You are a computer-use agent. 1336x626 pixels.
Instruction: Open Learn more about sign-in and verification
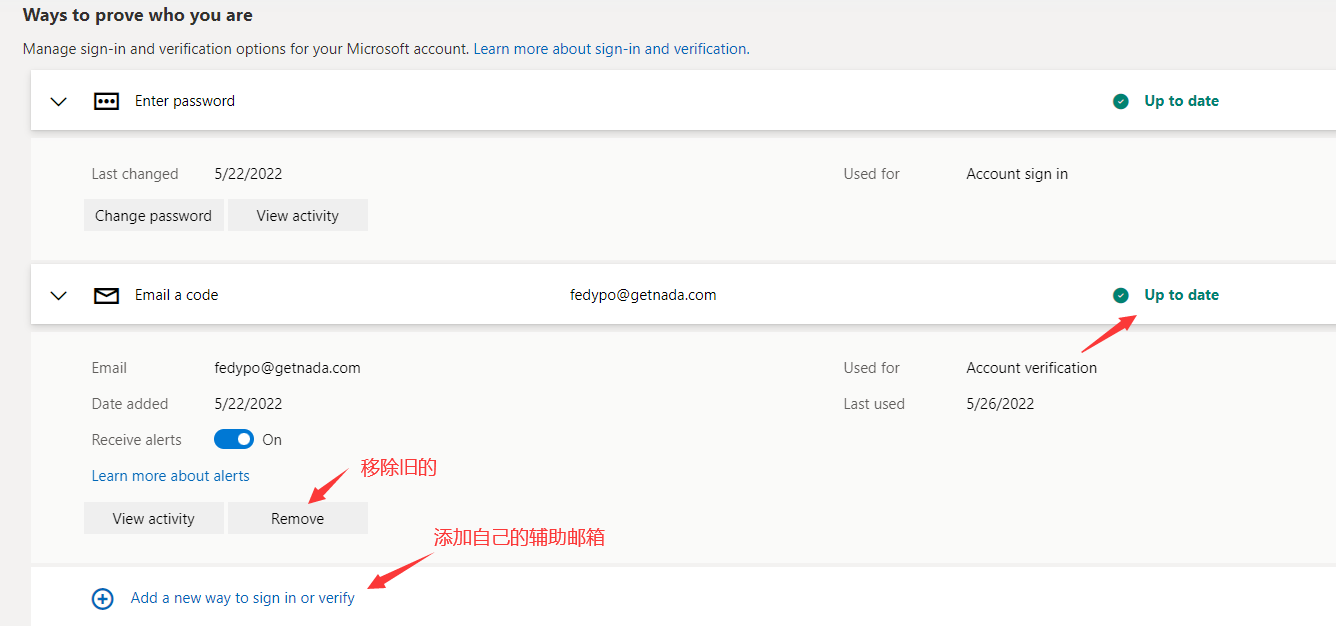pos(610,49)
